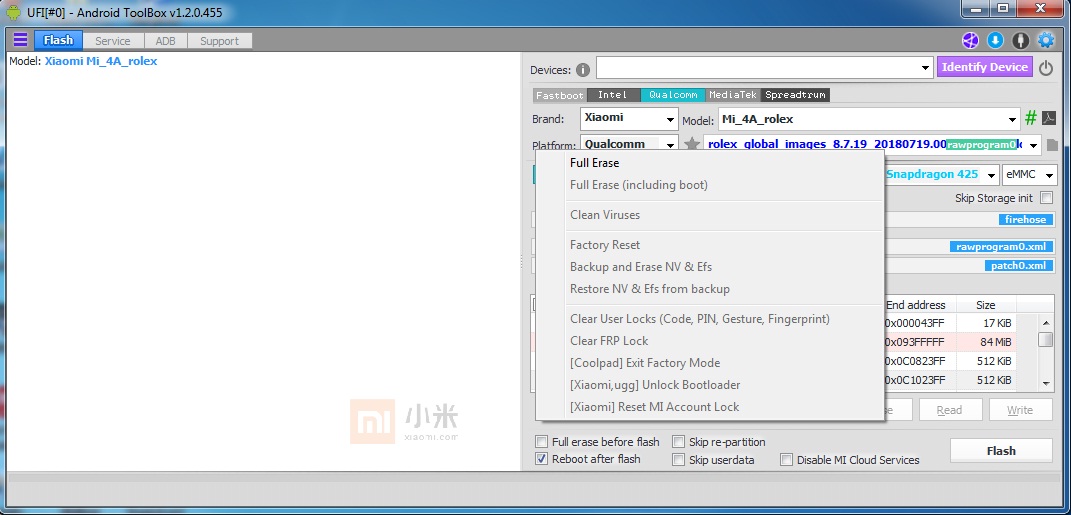Enable Skip userdata option
Image resolution: width=1071 pixels, height=515 pixels.
678,460
